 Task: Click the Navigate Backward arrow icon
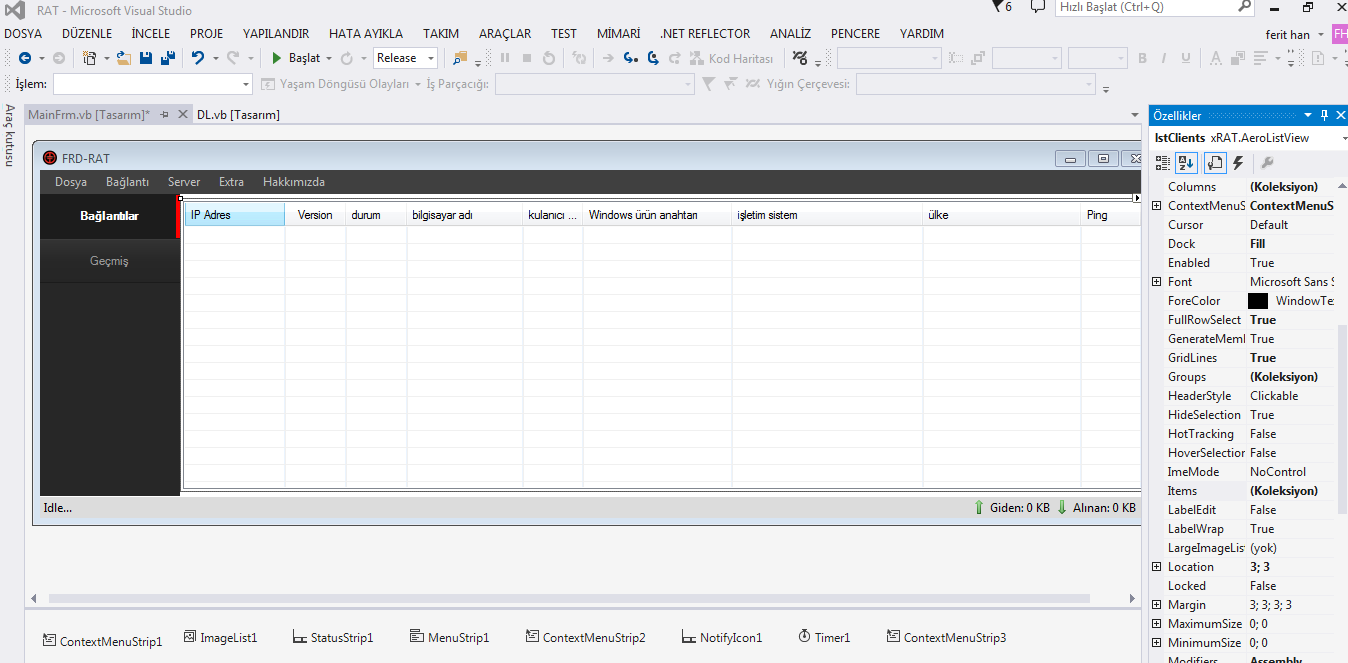[25, 58]
